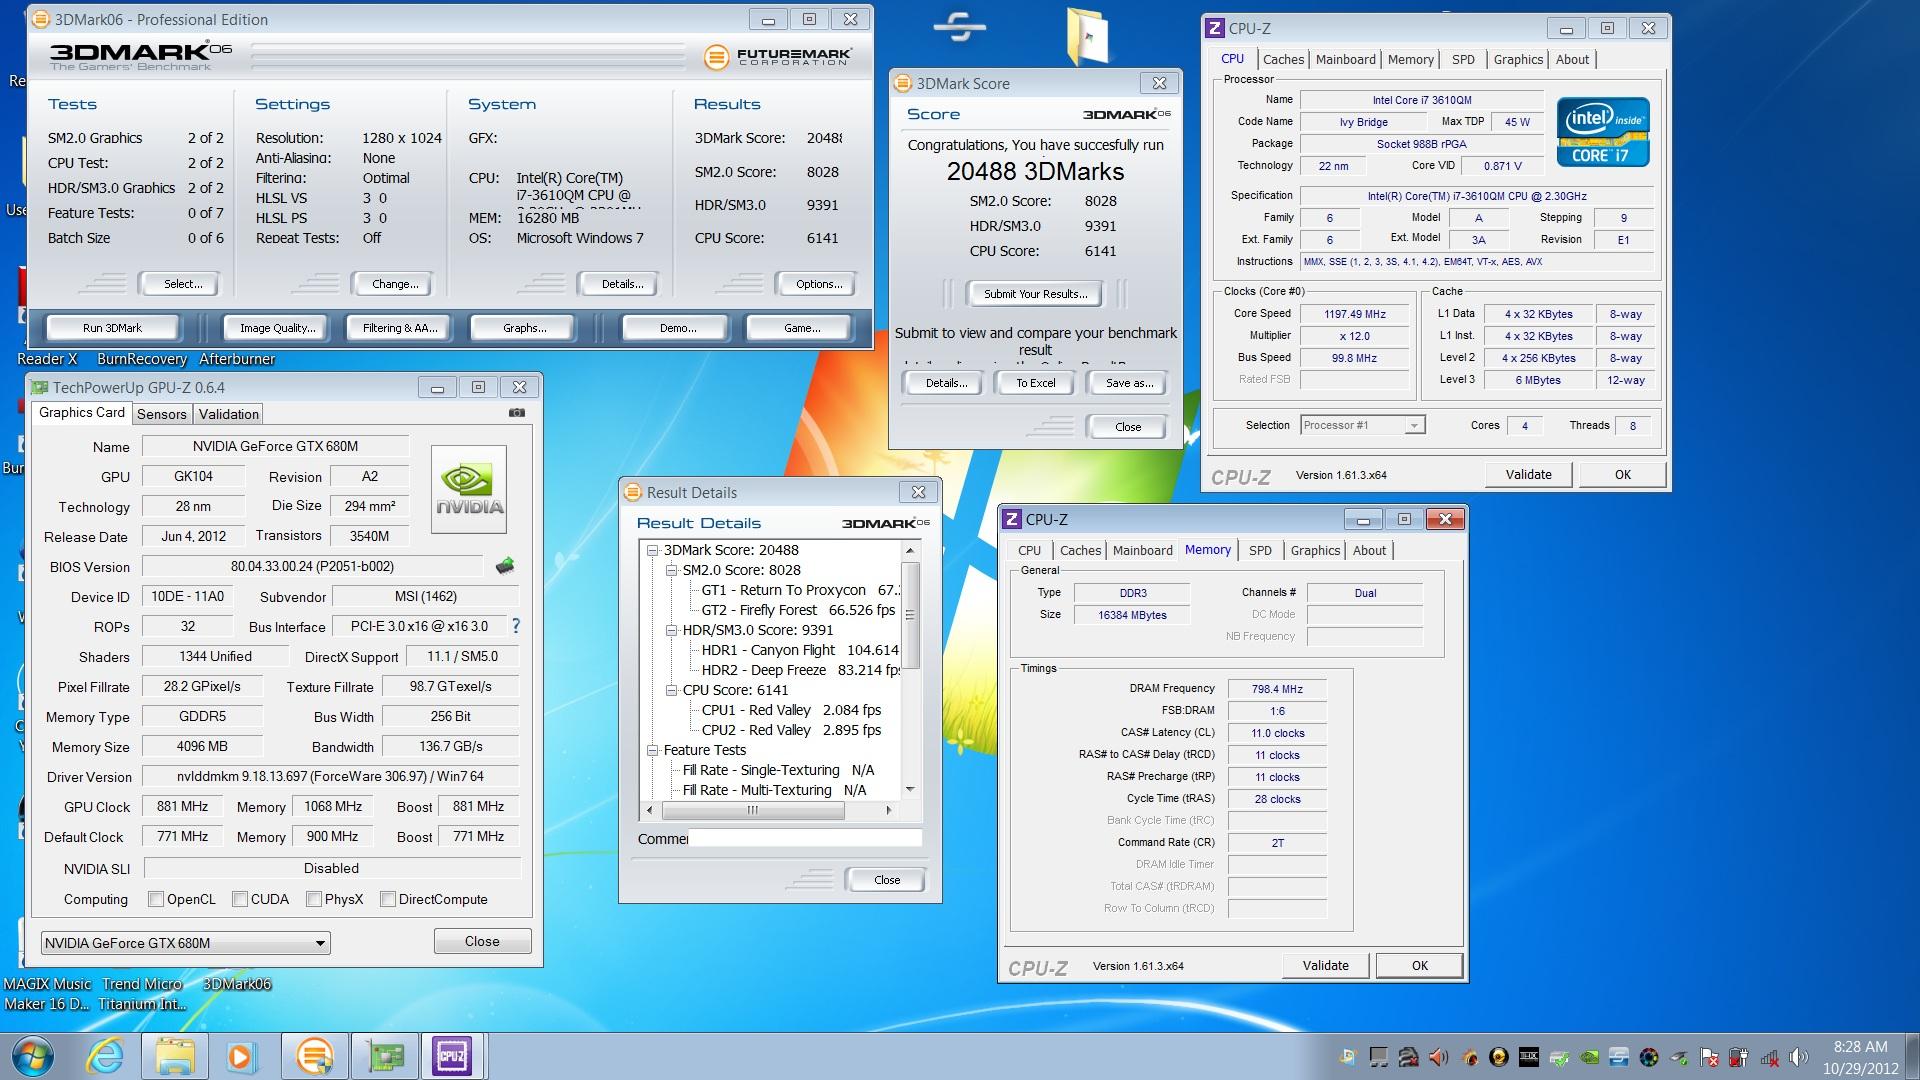Click the BIOS save chip icon in GPU-Z
This screenshot has height=1080, width=1920.
coord(505,566)
